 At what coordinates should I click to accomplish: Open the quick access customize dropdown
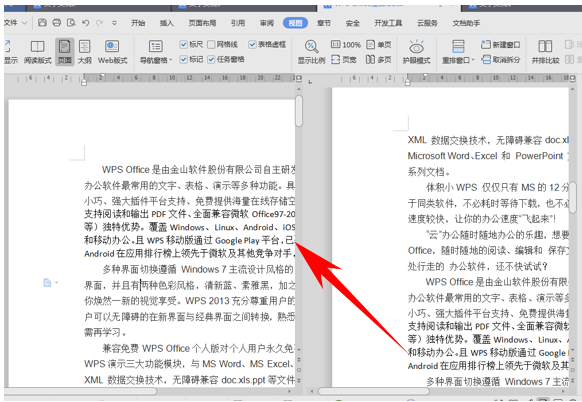[114, 23]
